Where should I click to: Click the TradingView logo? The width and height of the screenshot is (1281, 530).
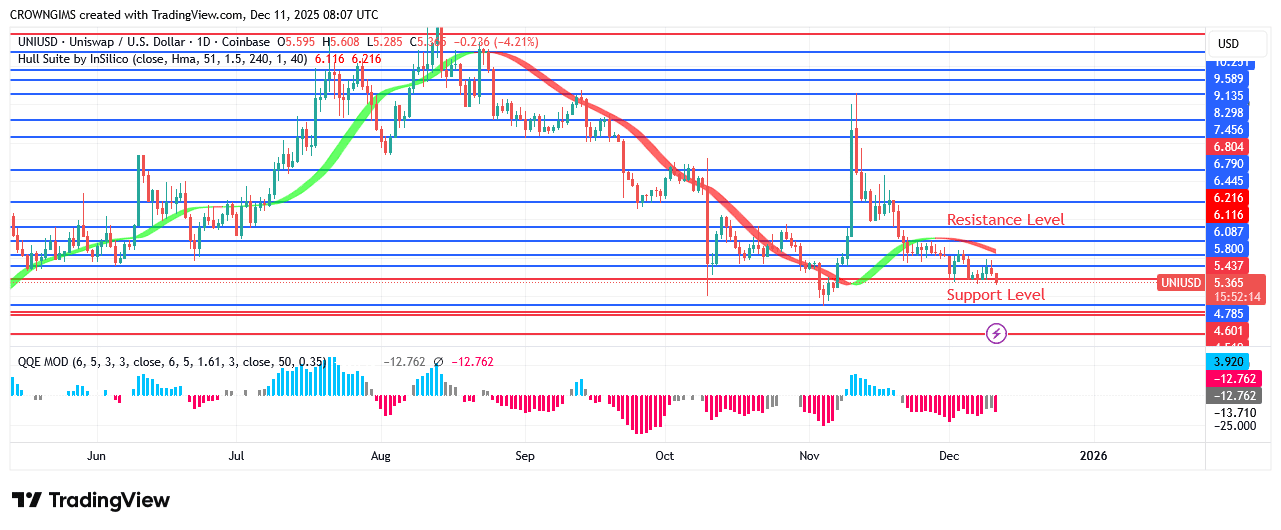point(91,500)
